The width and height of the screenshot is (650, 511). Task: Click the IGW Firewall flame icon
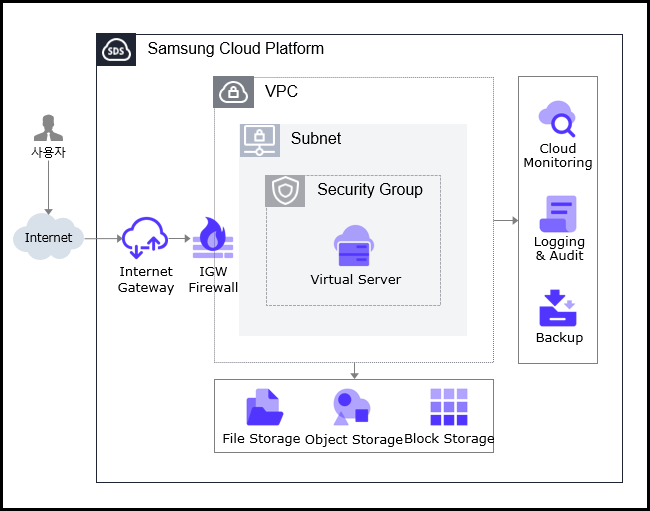tap(213, 239)
